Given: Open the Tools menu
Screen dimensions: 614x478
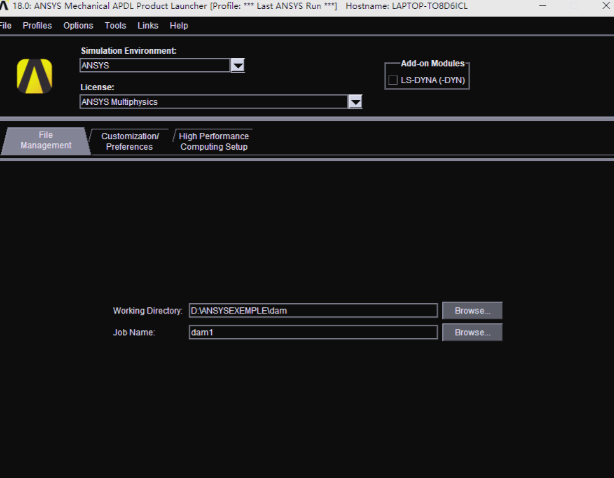Looking at the screenshot, I should [x=115, y=25].
